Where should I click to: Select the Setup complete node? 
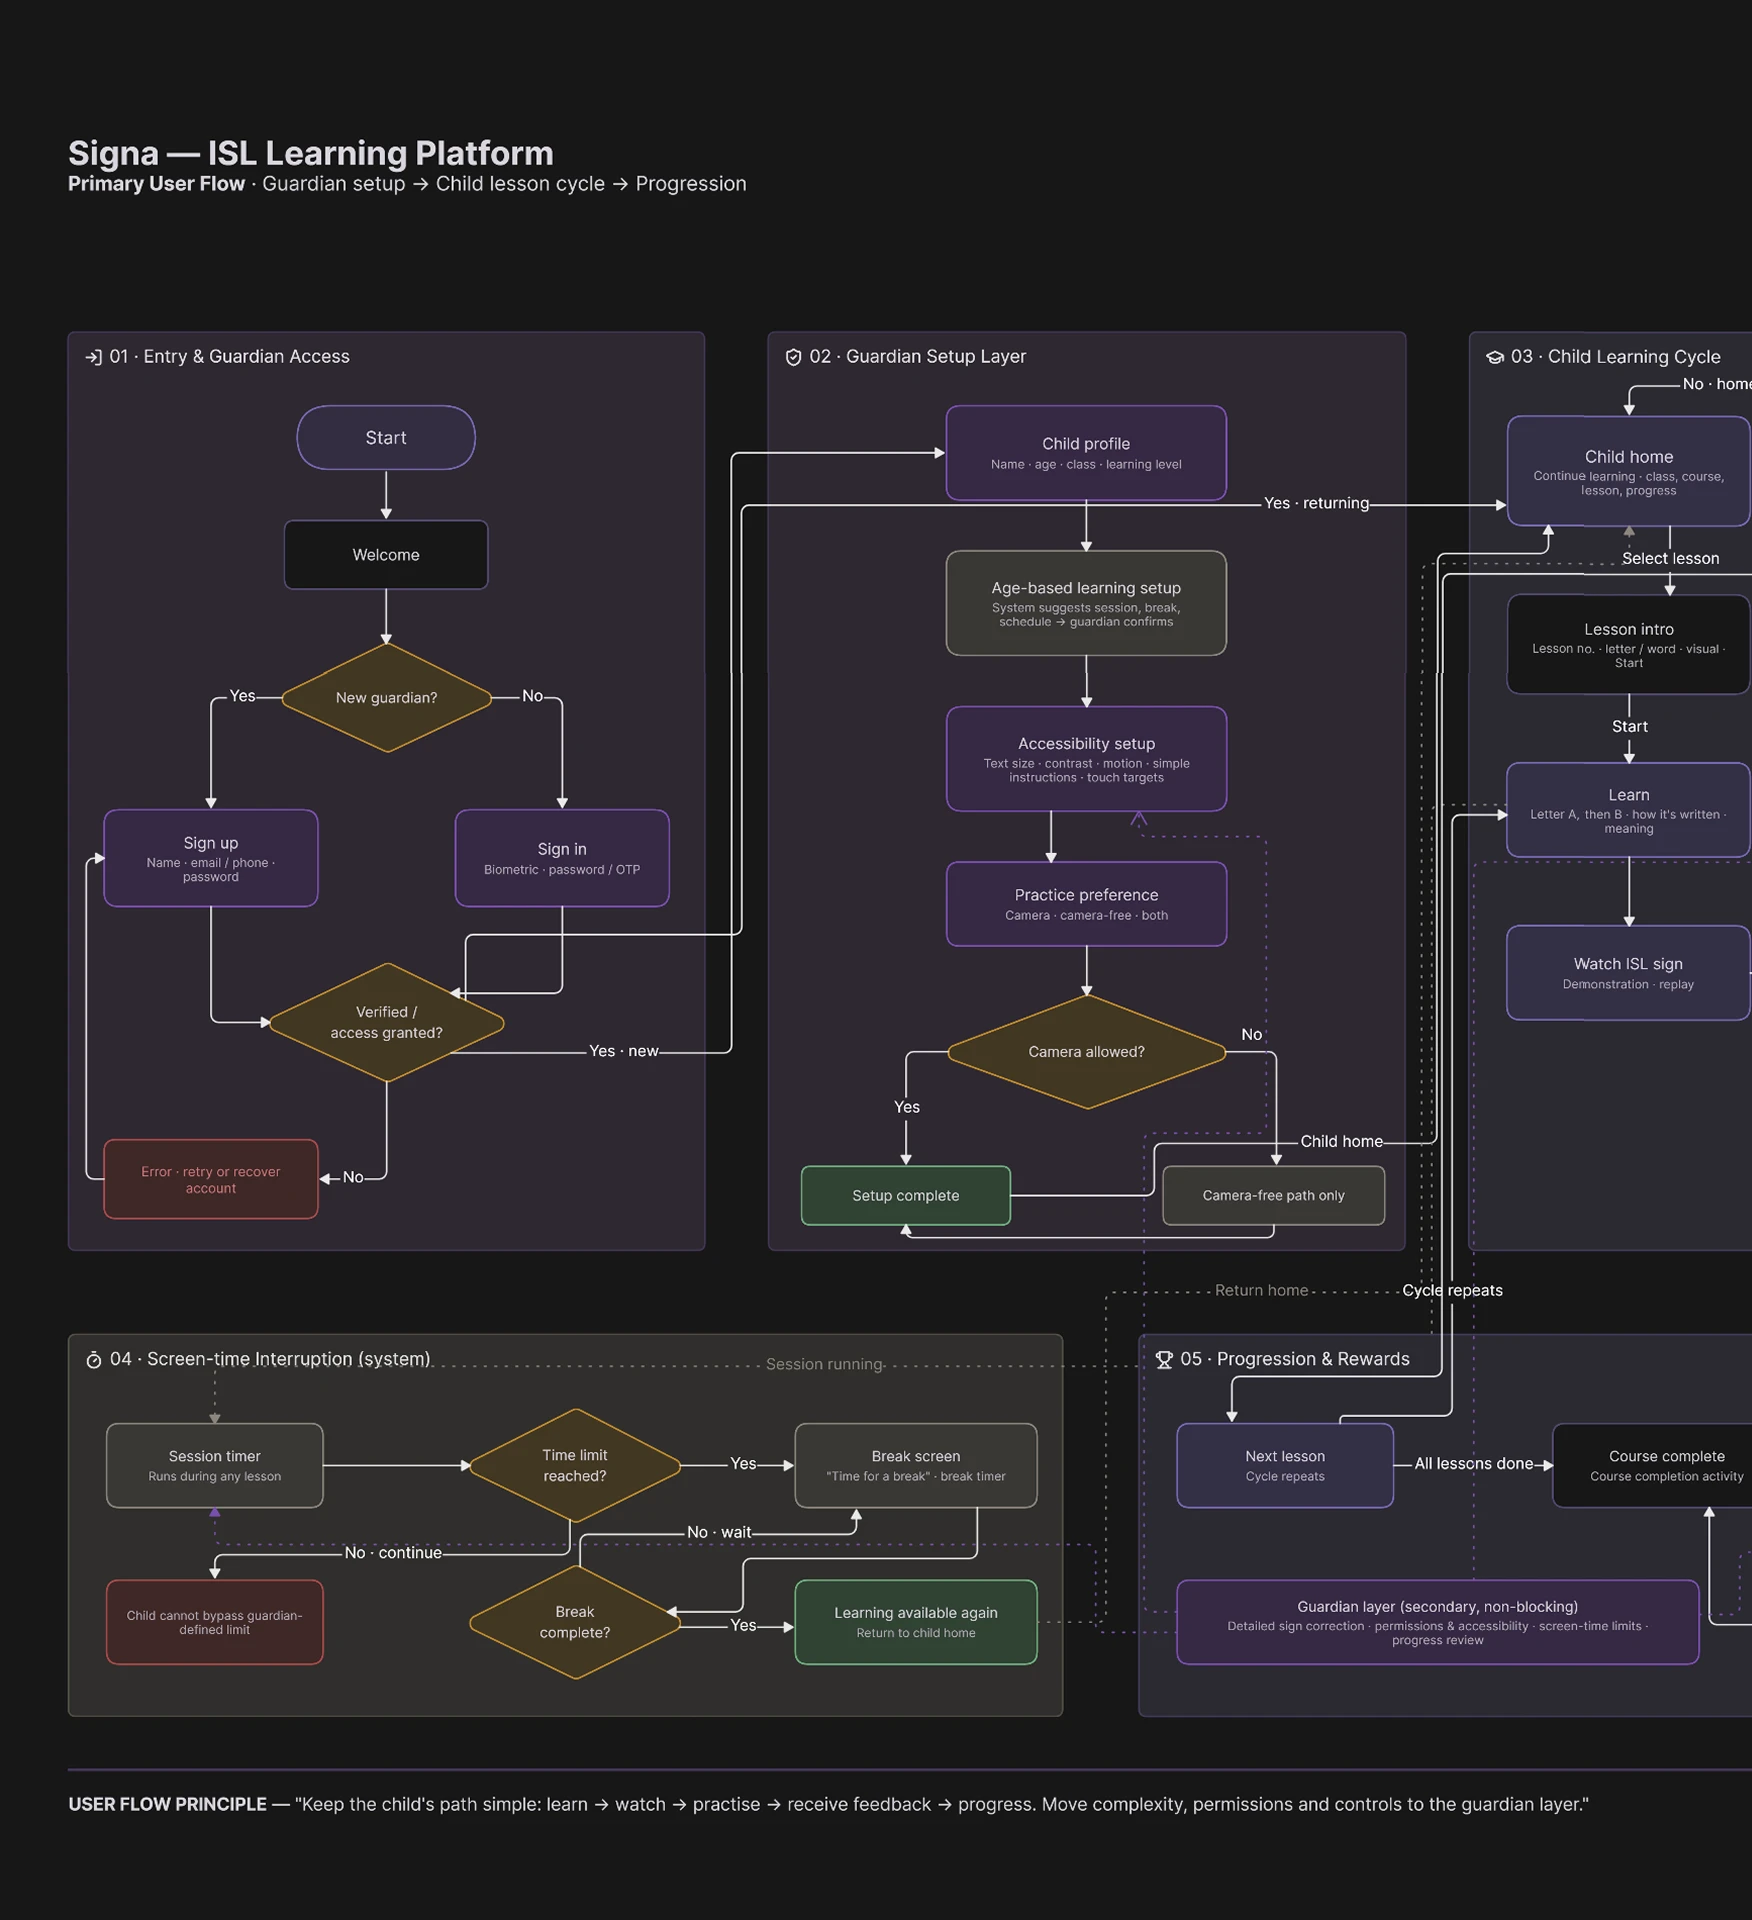point(906,1196)
